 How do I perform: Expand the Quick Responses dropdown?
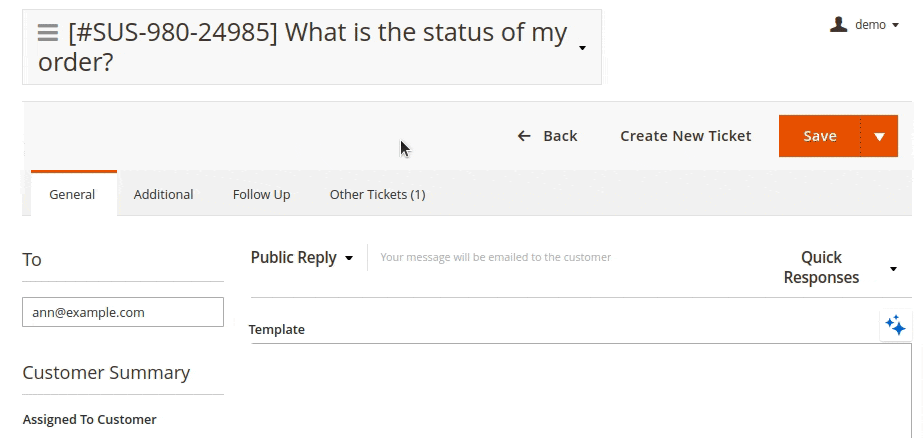pyautogui.click(x=892, y=269)
